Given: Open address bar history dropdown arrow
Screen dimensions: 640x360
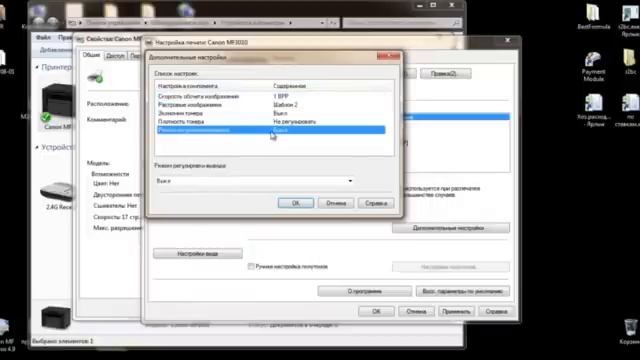Looking at the screenshot, I should 322,23.
